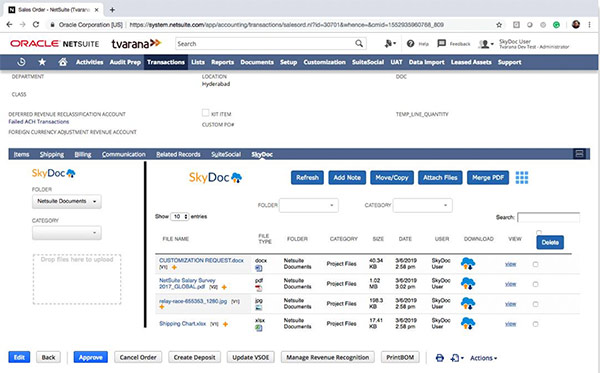Switch to the Items subtab
The image size is (600, 373).
[21, 154]
